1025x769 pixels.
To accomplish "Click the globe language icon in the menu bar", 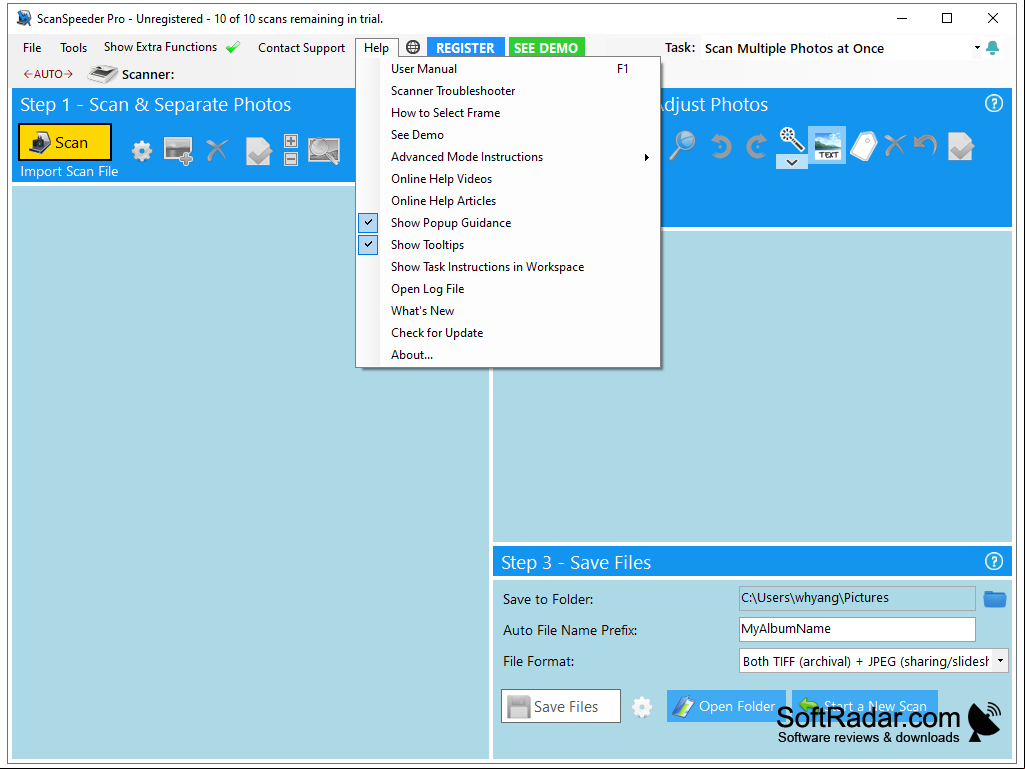I will (412, 47).
